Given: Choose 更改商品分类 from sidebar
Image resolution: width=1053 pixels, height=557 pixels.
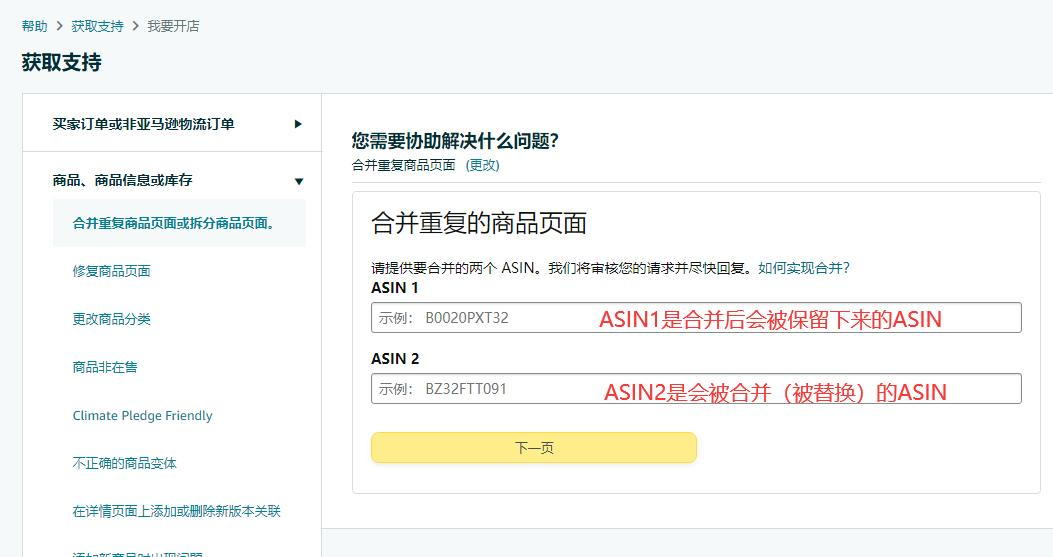Looking at the screenshot, I should tap(111, 319).
